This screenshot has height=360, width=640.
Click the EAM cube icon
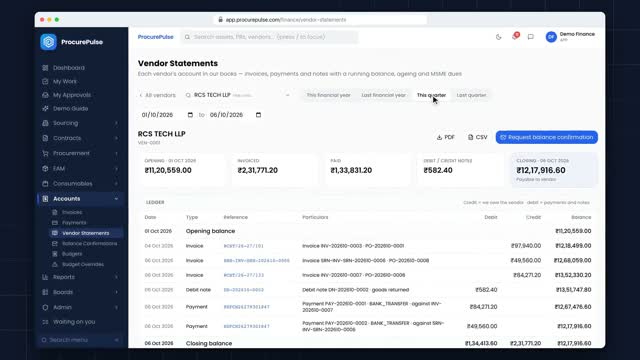tap(45, 168)
